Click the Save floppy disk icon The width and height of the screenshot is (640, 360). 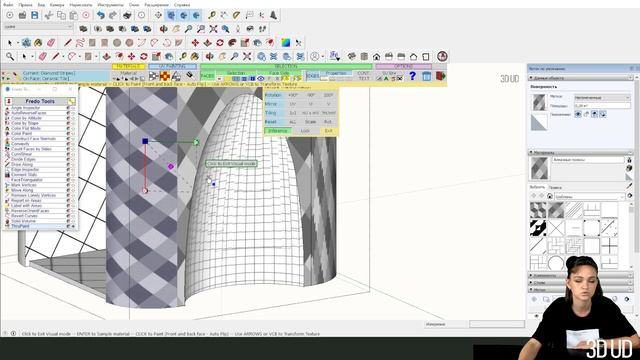coord(35,16)
